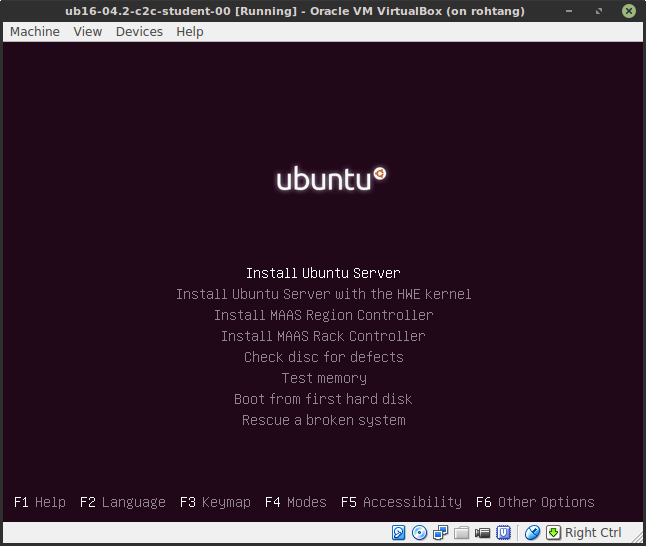Click the shared folders status icon

(461, 532)
